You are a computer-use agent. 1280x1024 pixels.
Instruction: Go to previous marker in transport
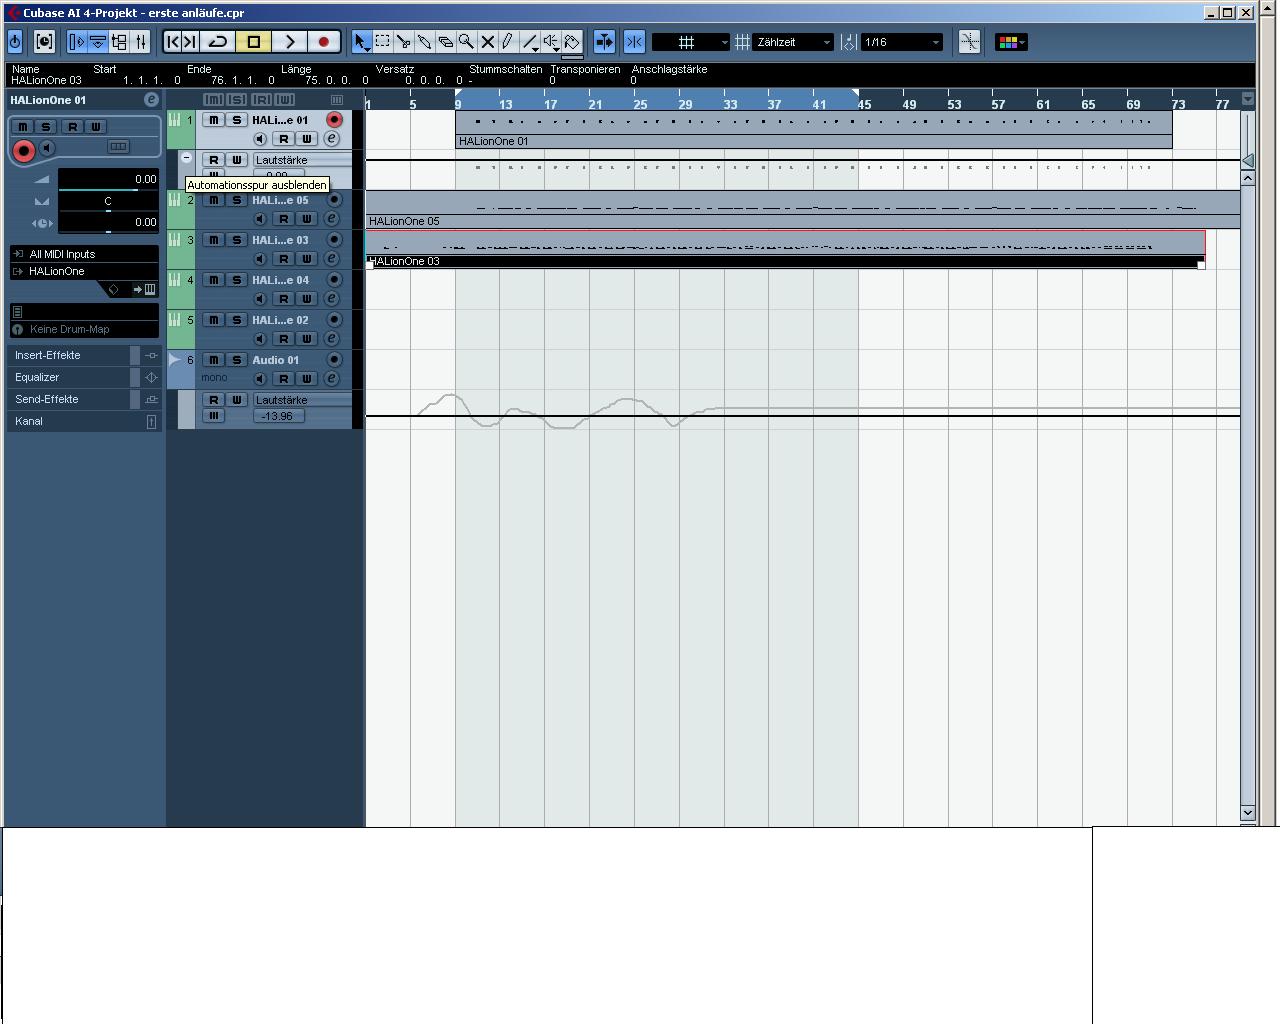[x=172, y=42]
